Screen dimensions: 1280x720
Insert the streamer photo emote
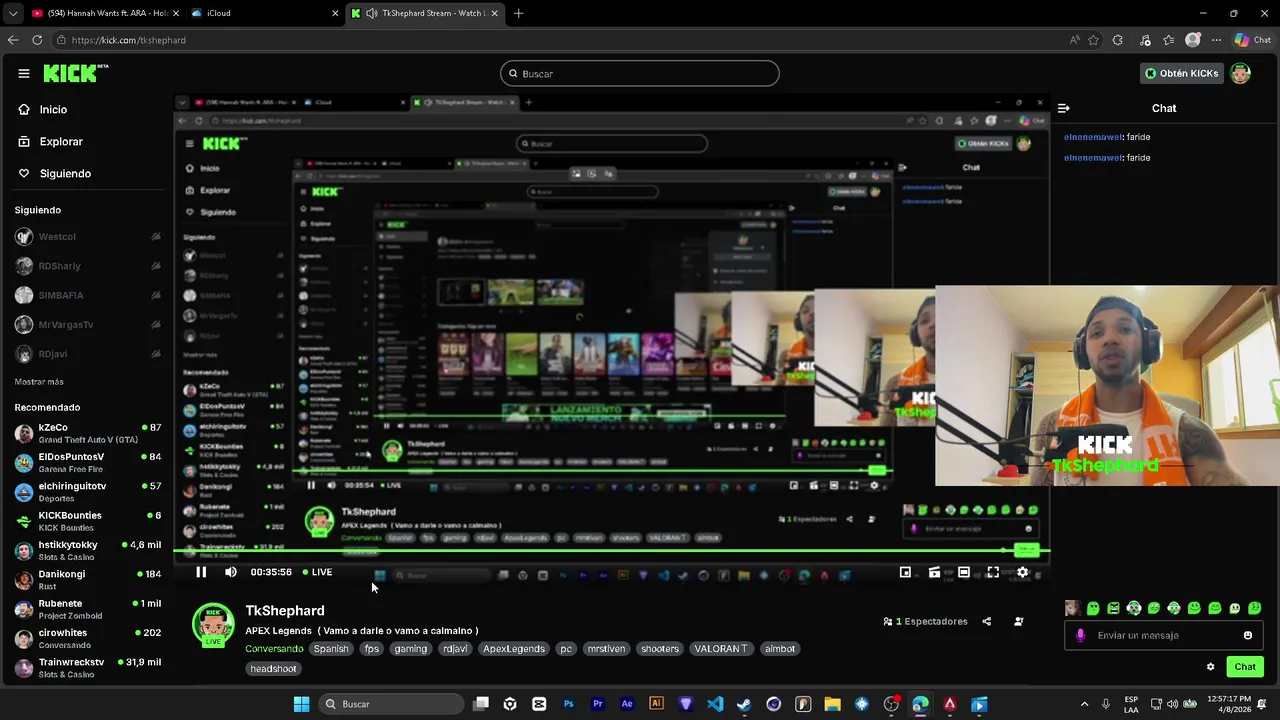click(1072, 608)
